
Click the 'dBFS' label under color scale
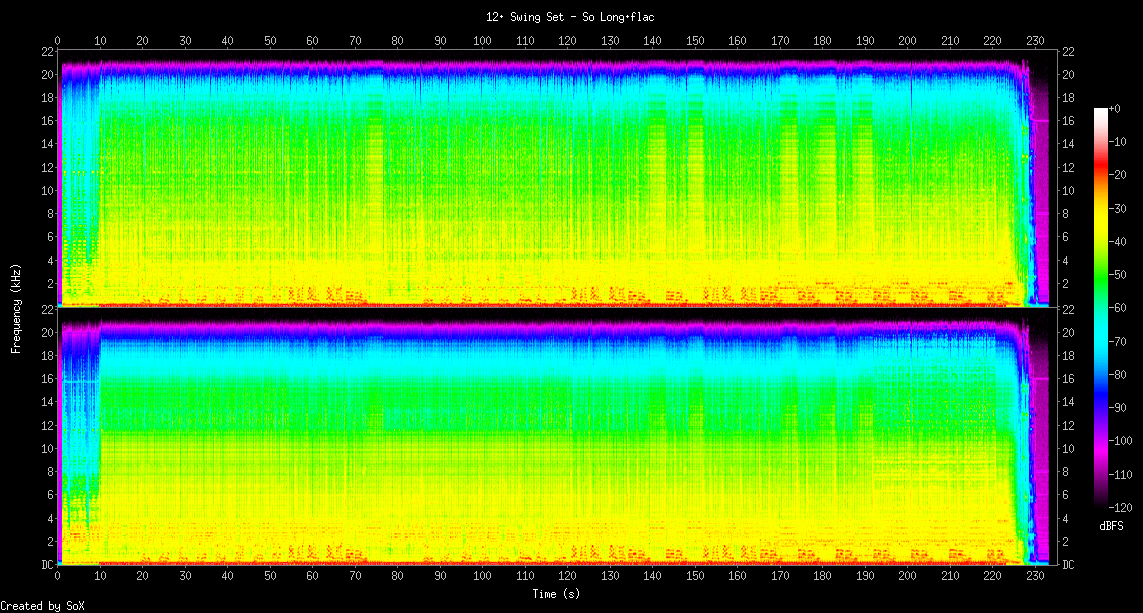(x=1111, y=526)
